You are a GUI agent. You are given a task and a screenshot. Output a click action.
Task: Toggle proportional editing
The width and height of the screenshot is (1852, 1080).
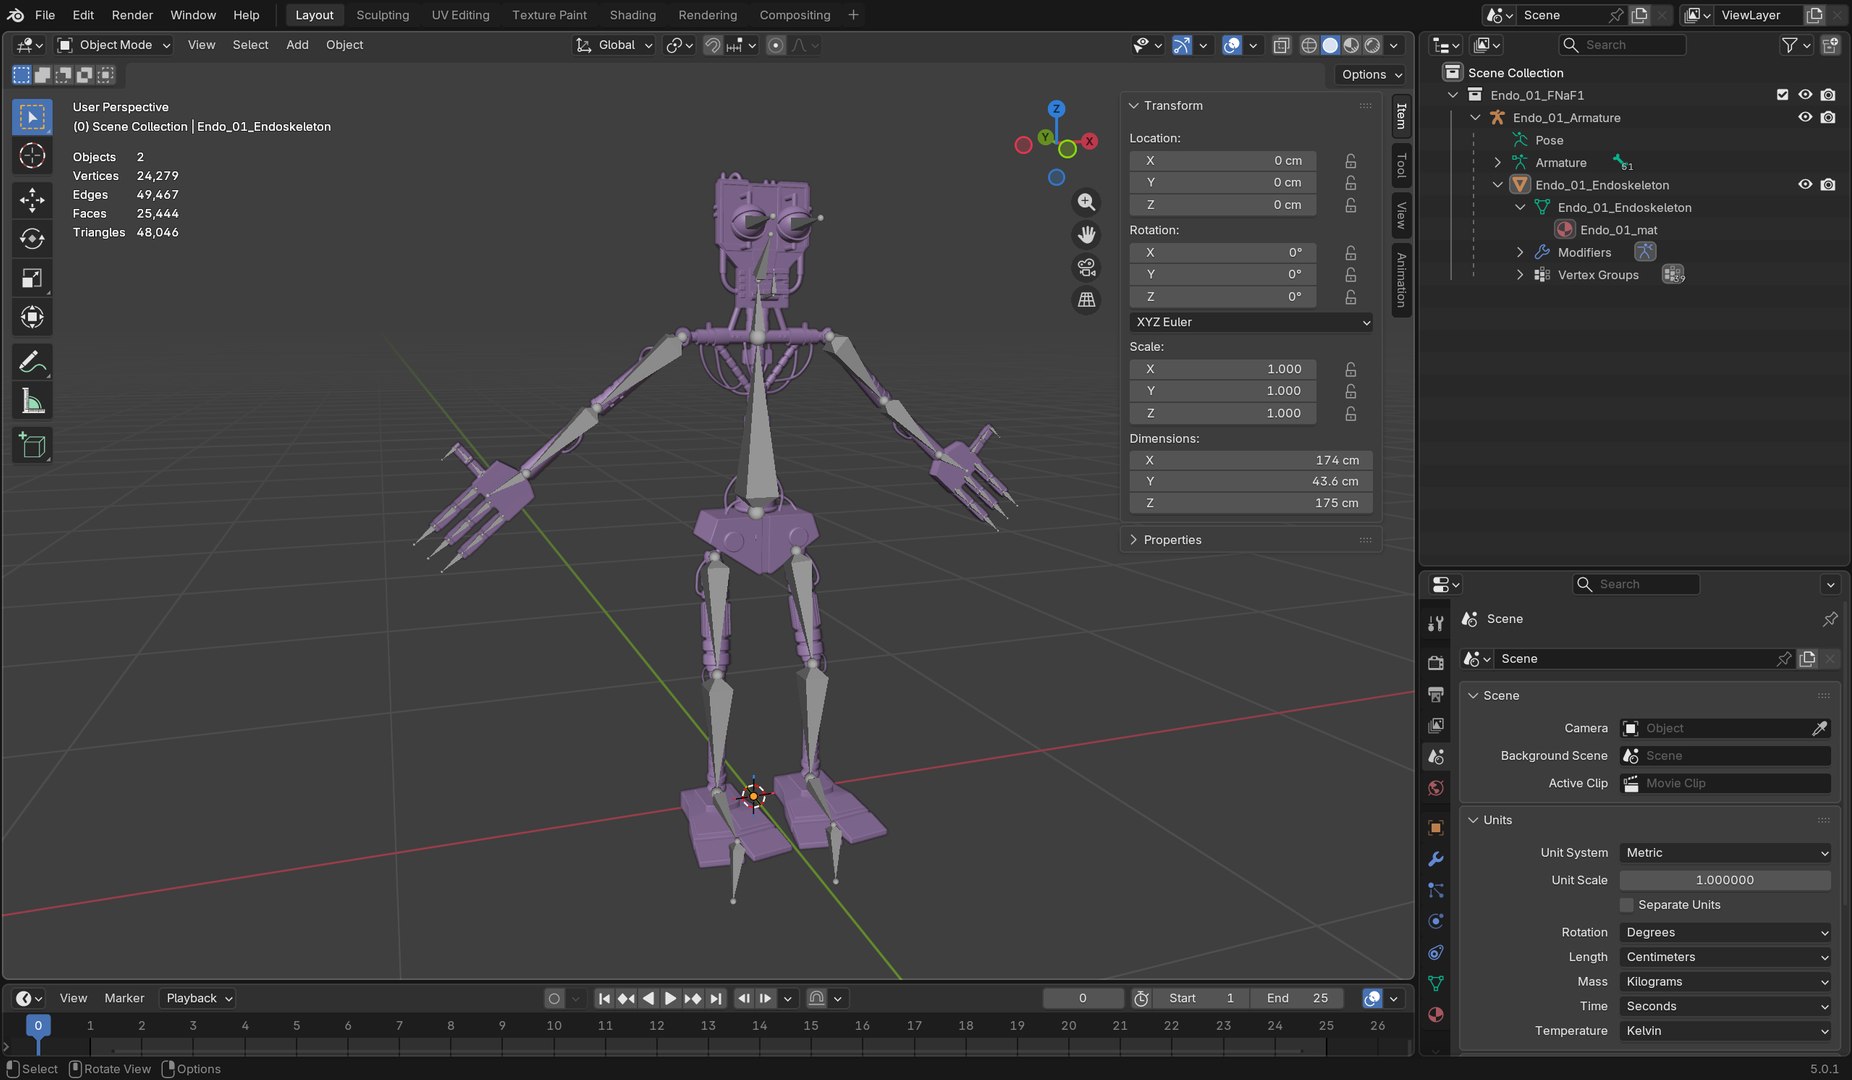tap(775, 45)
